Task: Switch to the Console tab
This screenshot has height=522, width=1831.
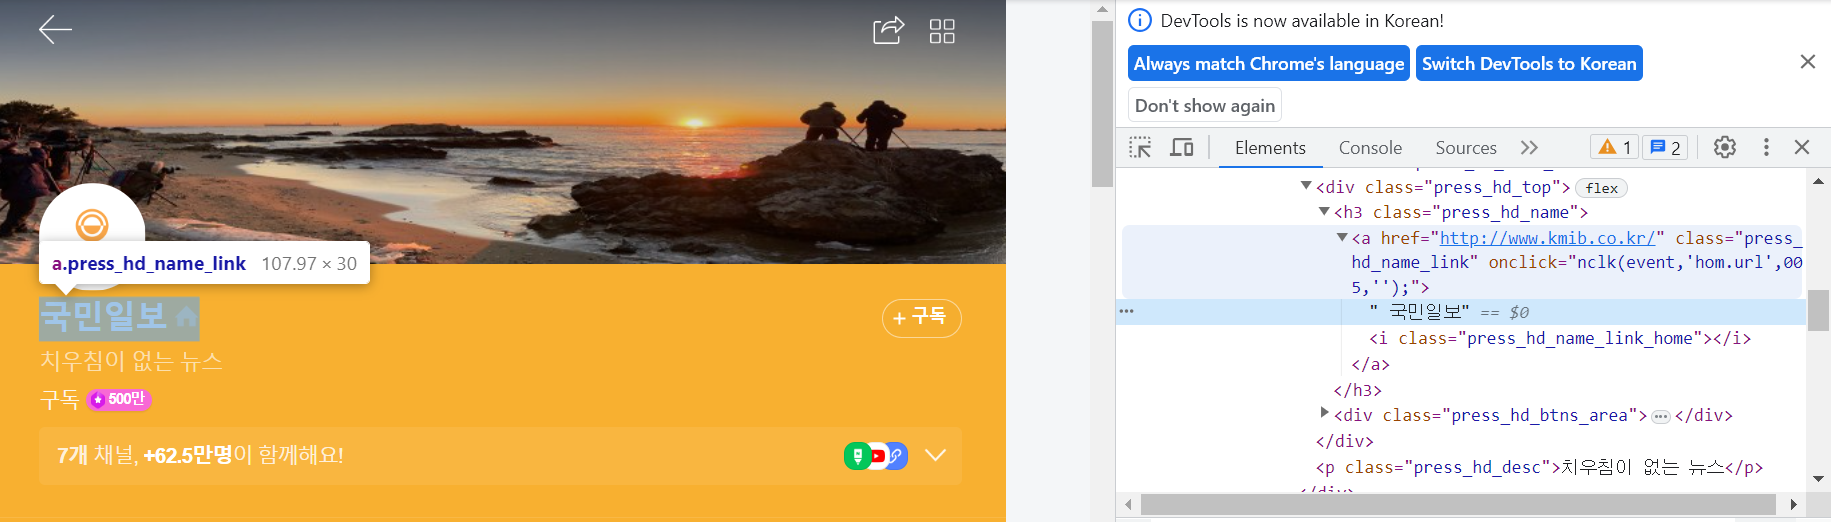Action: pyautogui.click(x=1370, y=148)
